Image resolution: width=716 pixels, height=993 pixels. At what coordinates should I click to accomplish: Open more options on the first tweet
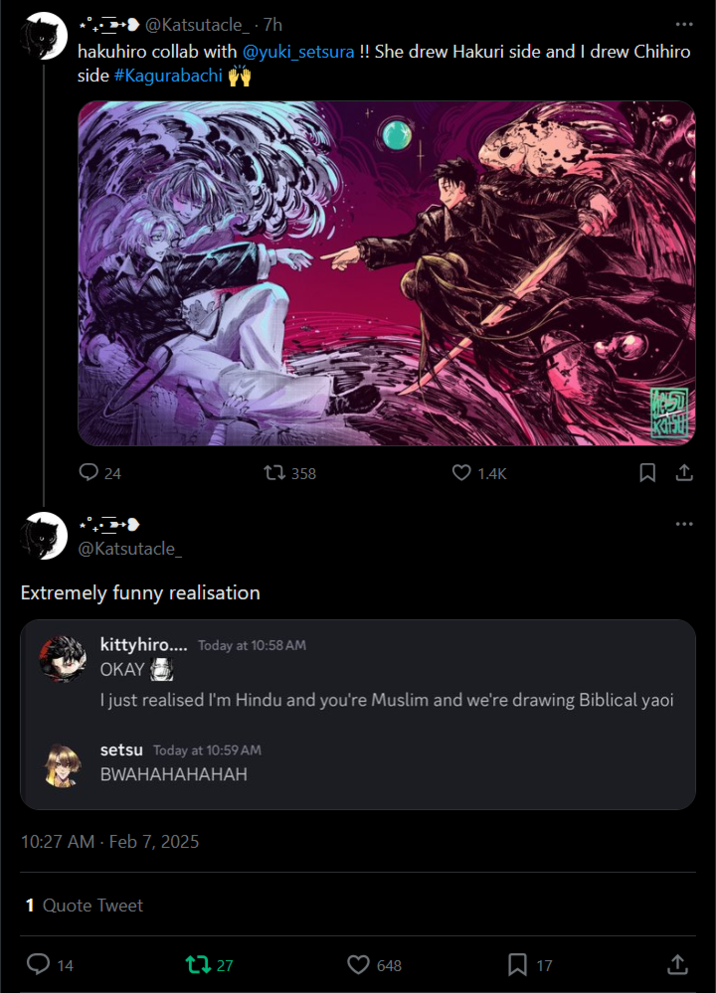(x=684, y=24)
